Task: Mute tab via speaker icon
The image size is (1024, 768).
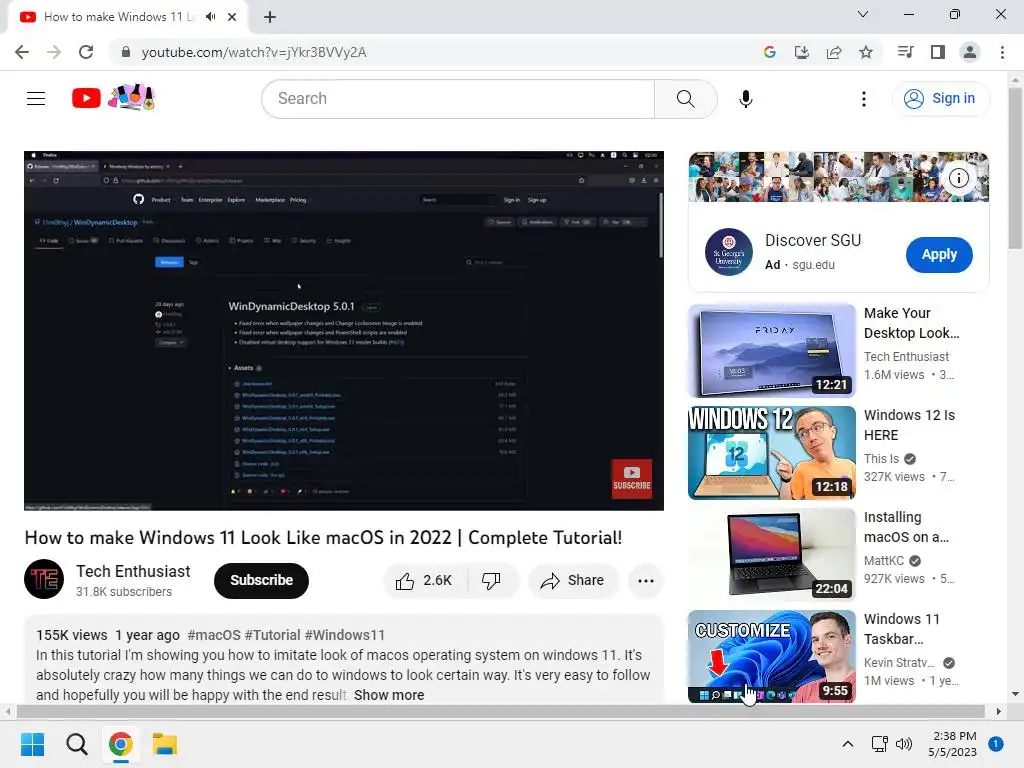Action: tap(210, 17)
